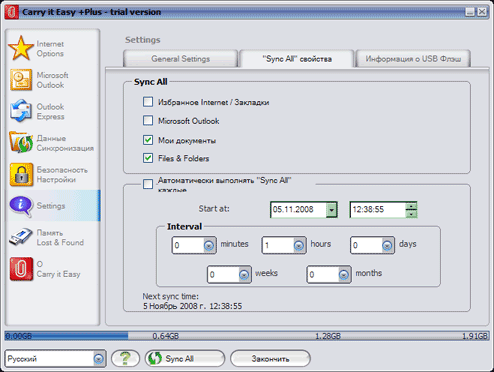Uncheck the Мои документы checkbox

tap(148, 140)
